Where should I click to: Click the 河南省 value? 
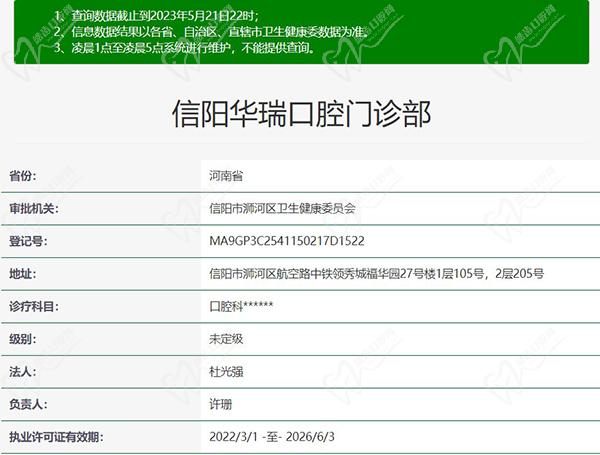[x=226, y=176]
